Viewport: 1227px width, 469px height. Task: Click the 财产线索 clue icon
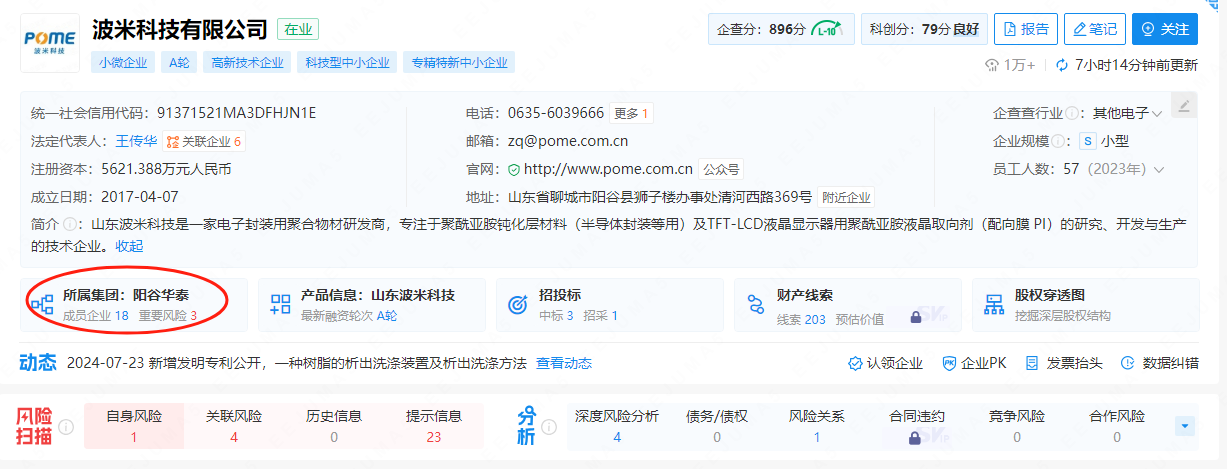pos(756,305)
